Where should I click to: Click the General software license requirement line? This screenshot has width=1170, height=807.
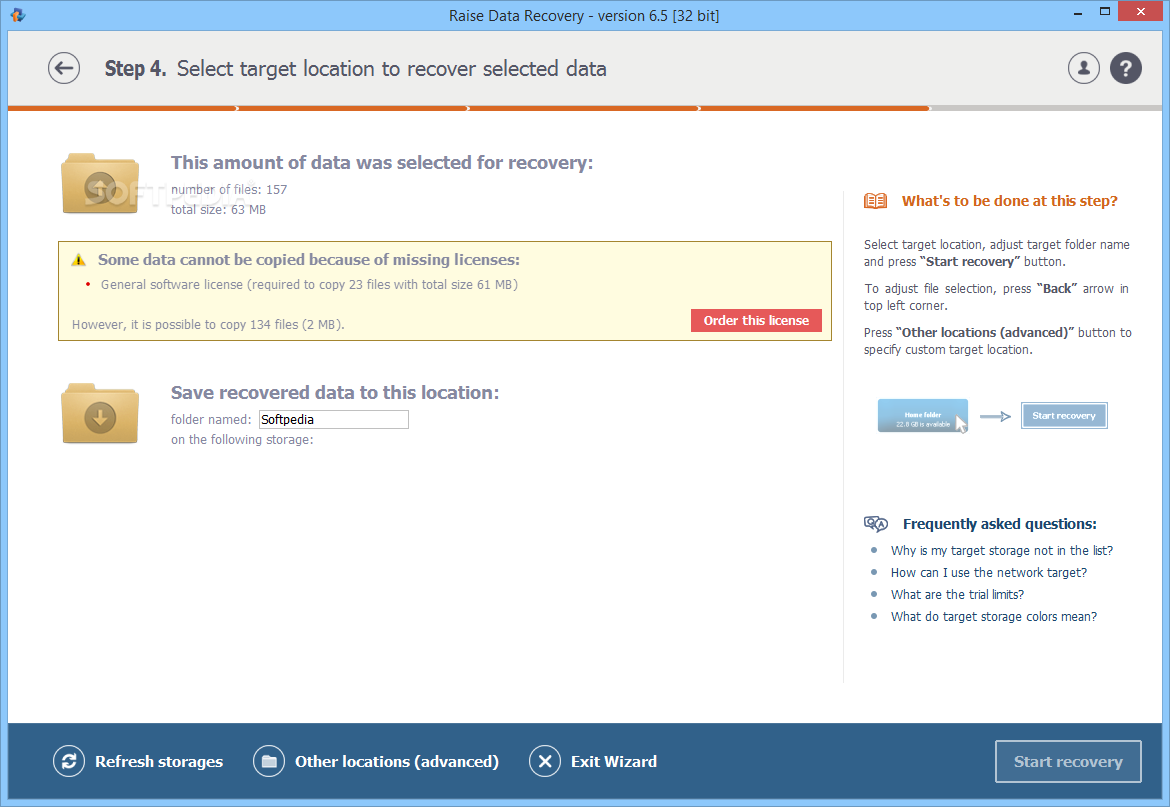coord(309,285)
